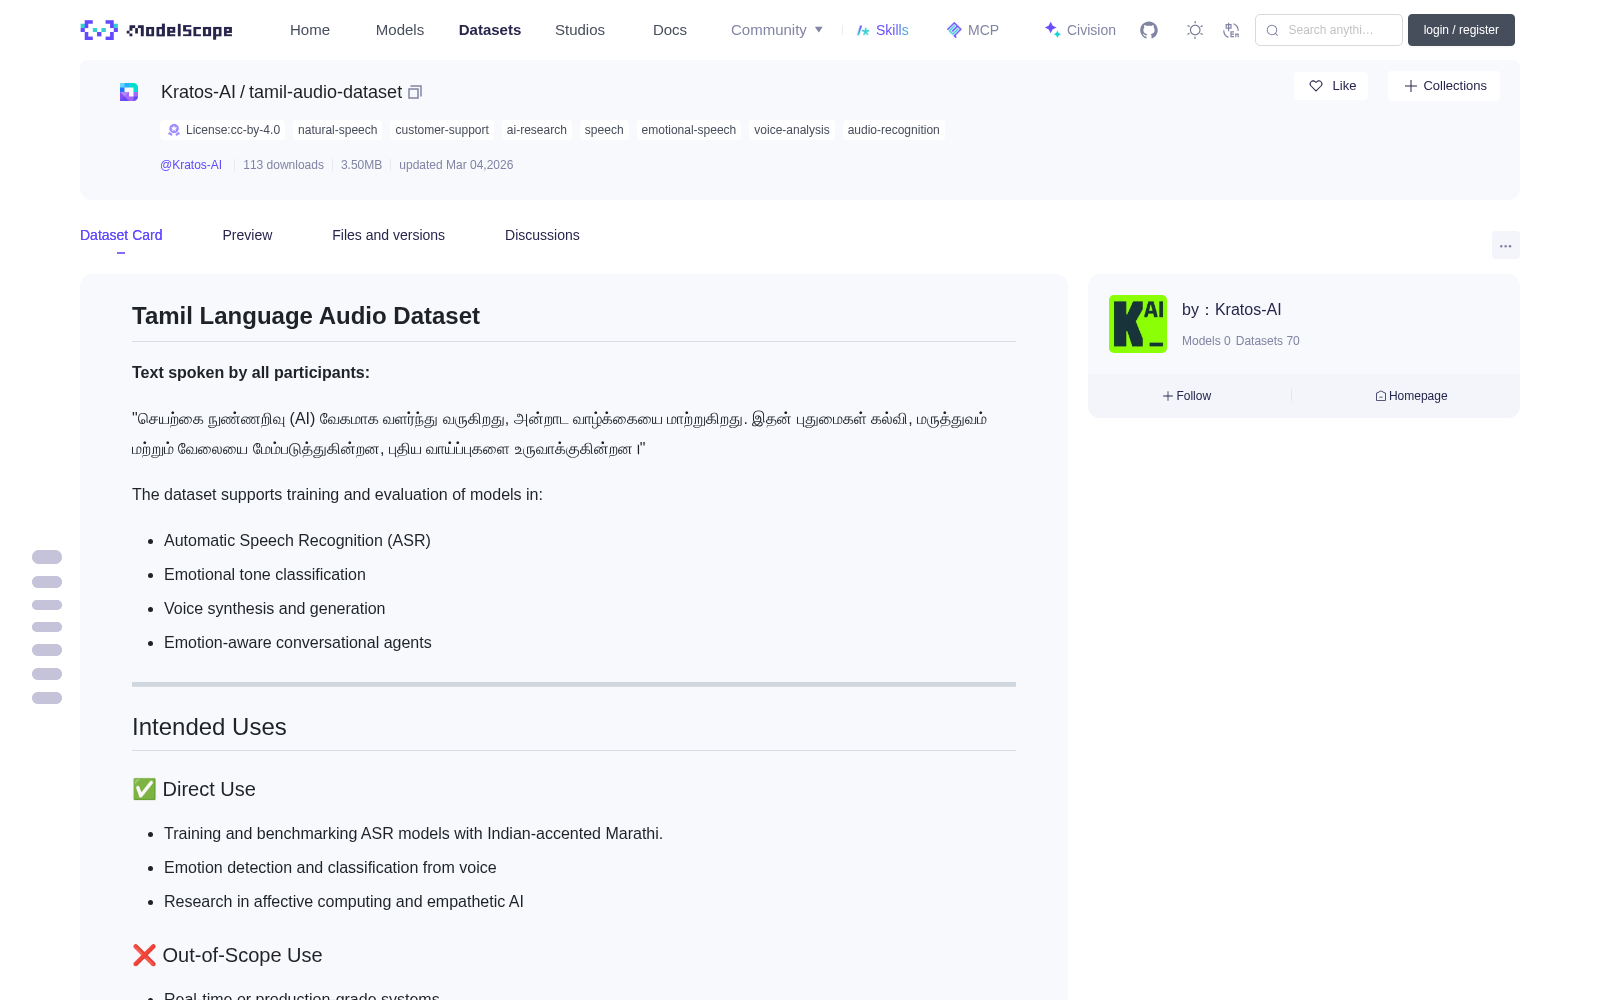Go to Home in navigation
Viewport: 1600px width, 1000px height.
[310, 30]
